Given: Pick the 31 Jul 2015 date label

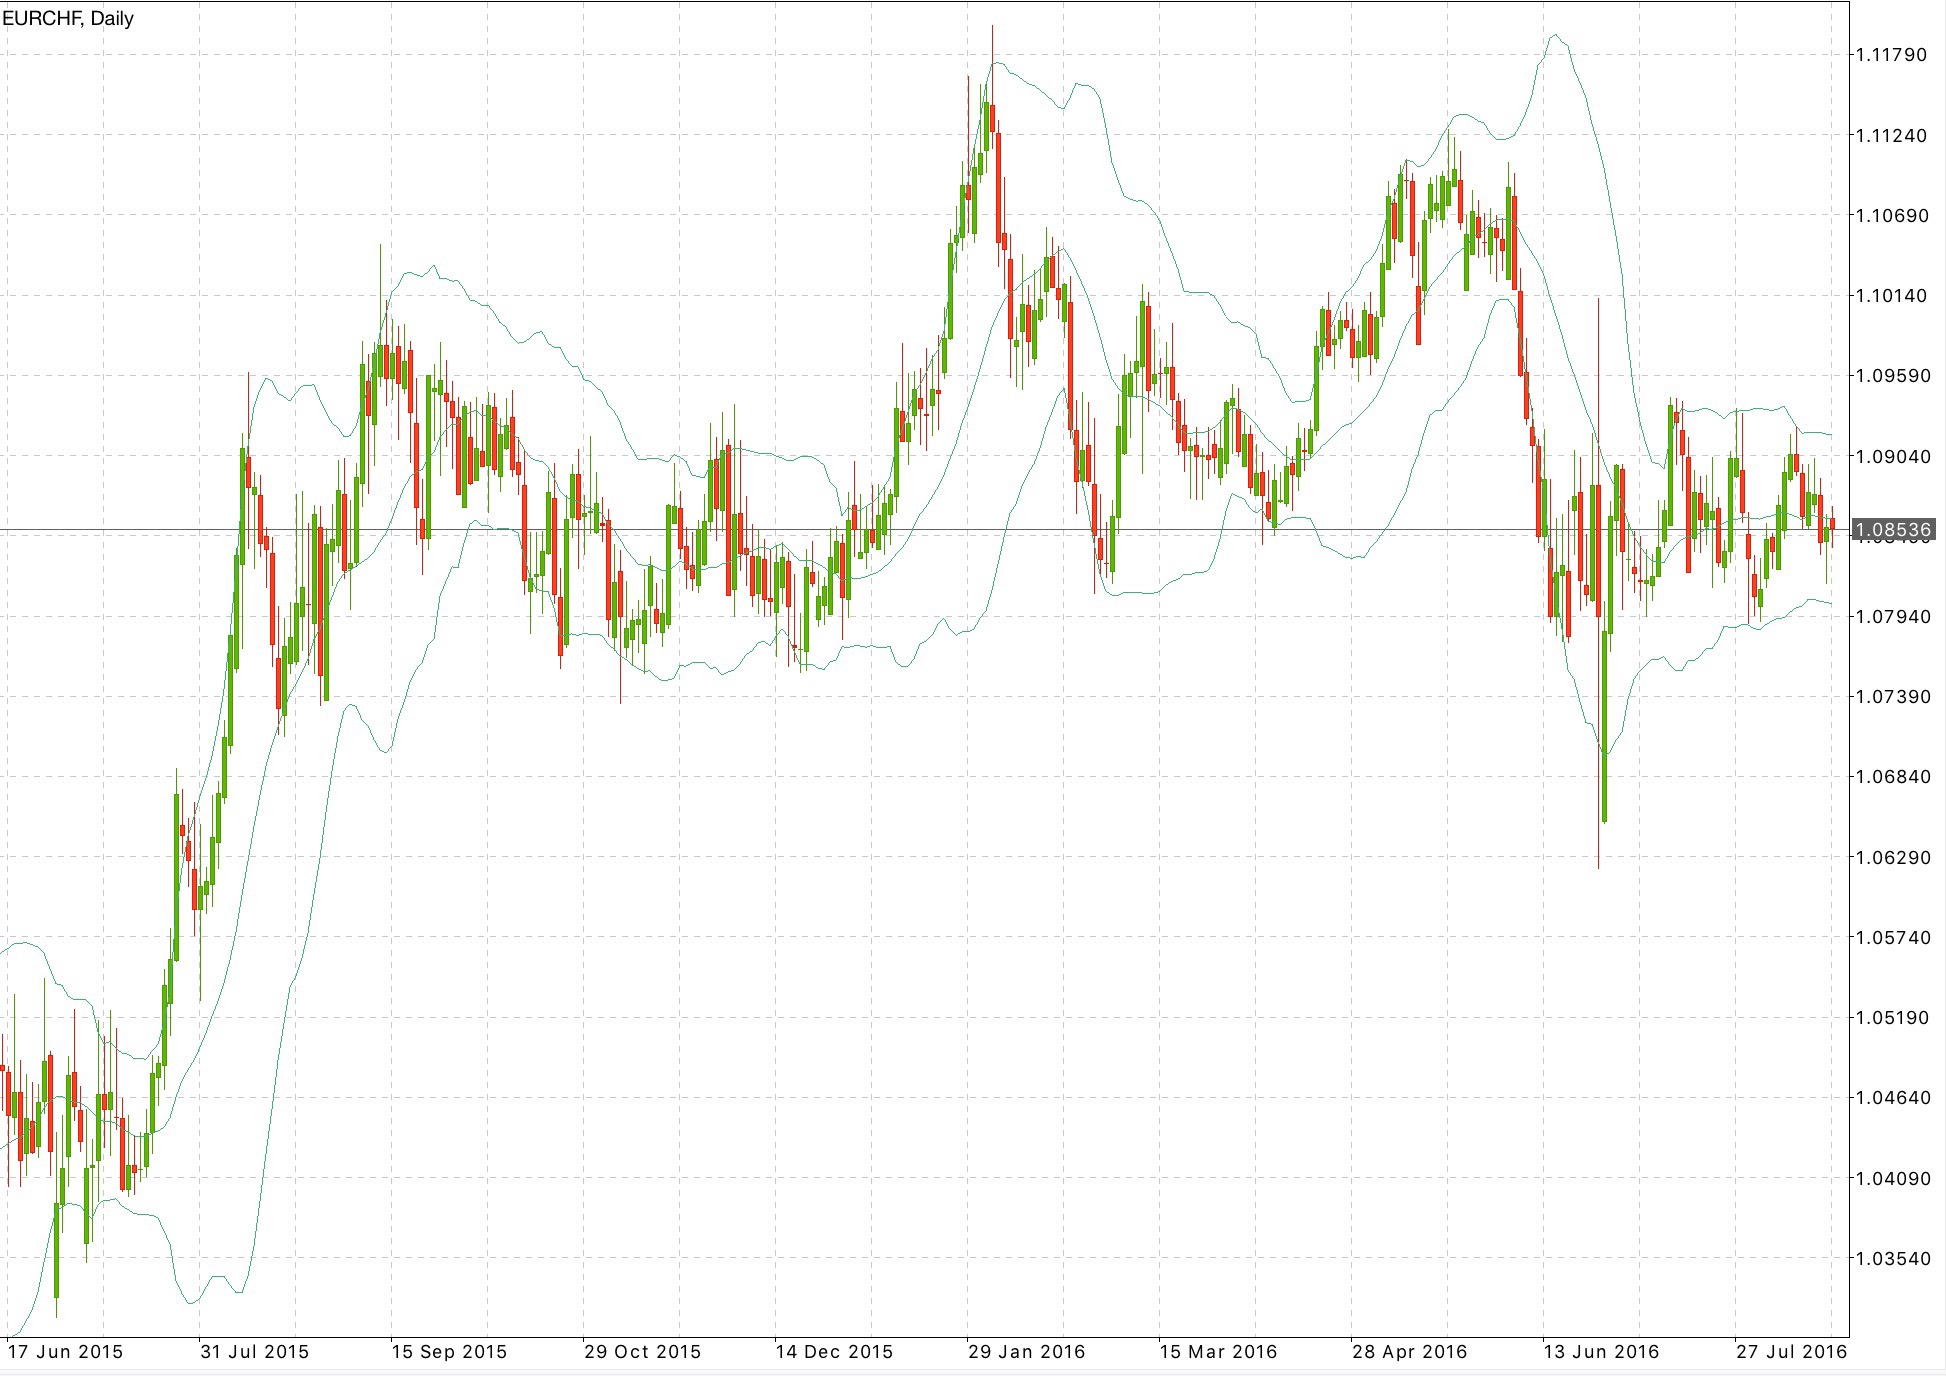Looking at the screenshot, I should tap(256, 1352).
